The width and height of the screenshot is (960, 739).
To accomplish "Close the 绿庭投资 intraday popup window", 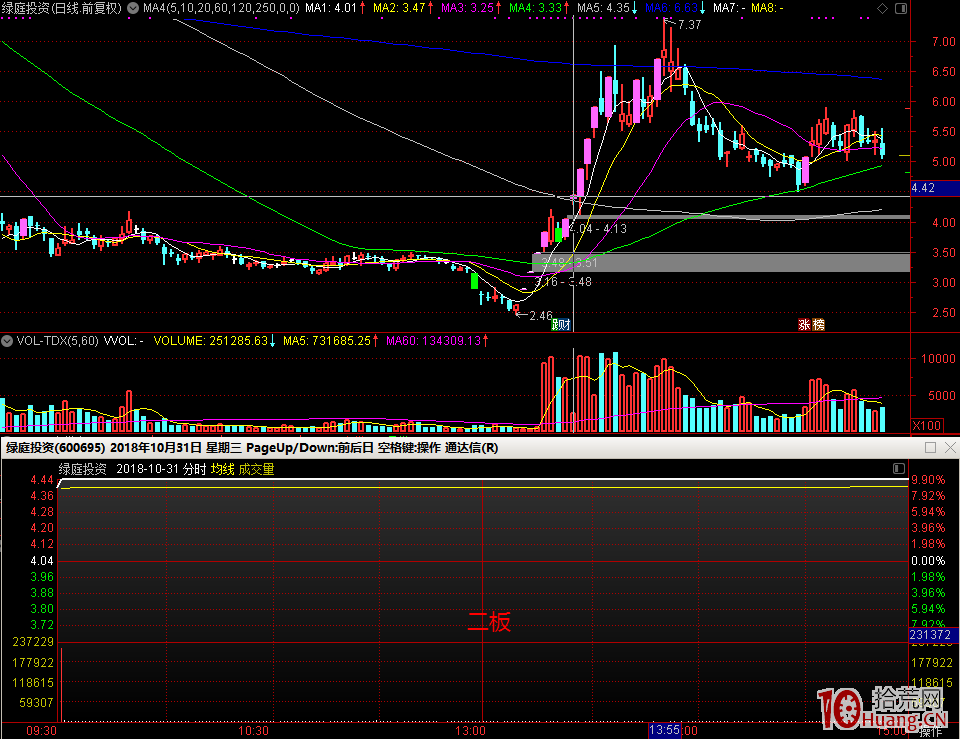I will tap(949, 448).
